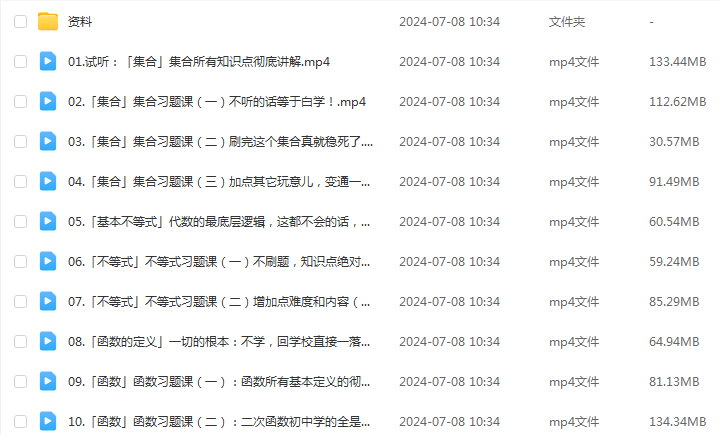Click video icon of 08. 函数的定义 file
Image resolution: width=721 pixels, height=435 pixels.
[x=48, y=341]
